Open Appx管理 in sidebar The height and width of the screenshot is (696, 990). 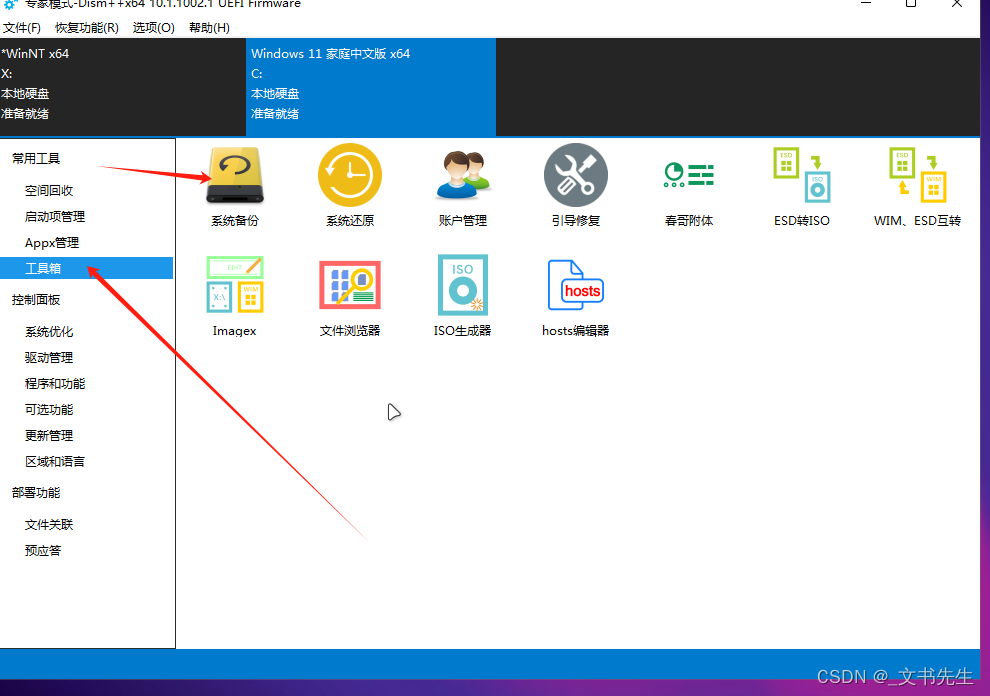coord(52,243)
